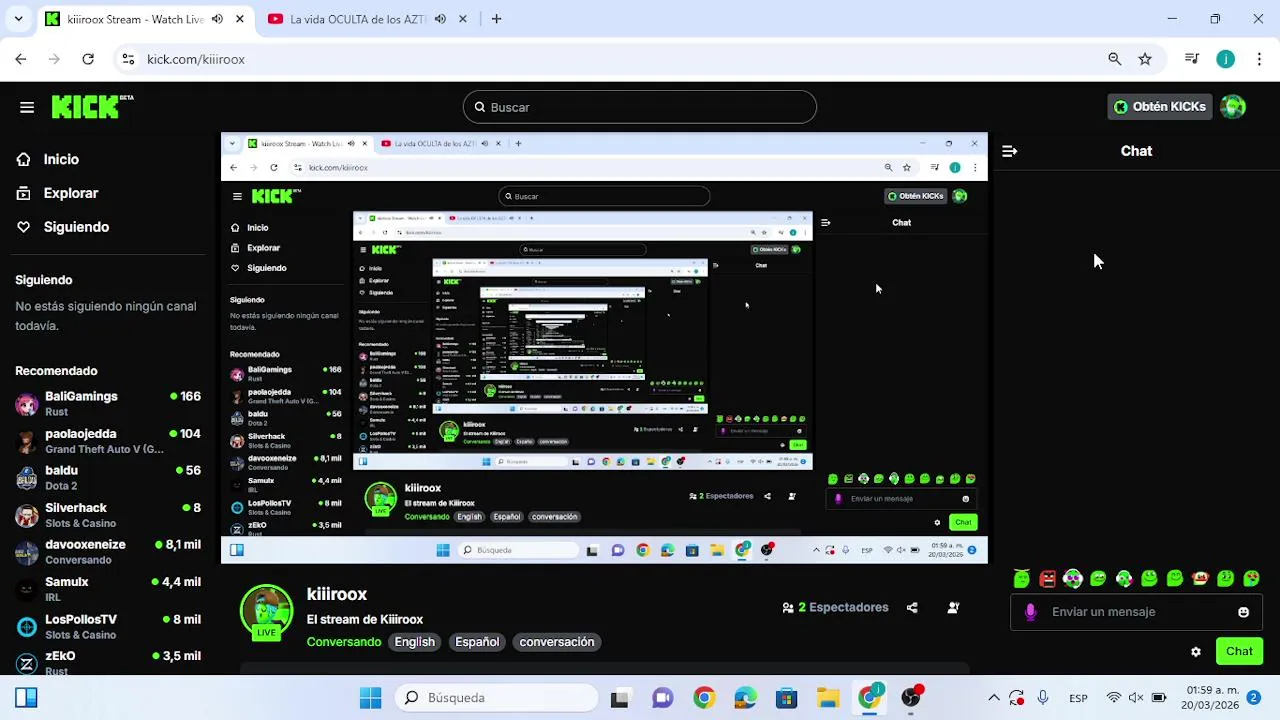Collapse the chat panel arrow icon
Image resolution: width=1280 pixels, height=720 pixels.
[1009, 151]
